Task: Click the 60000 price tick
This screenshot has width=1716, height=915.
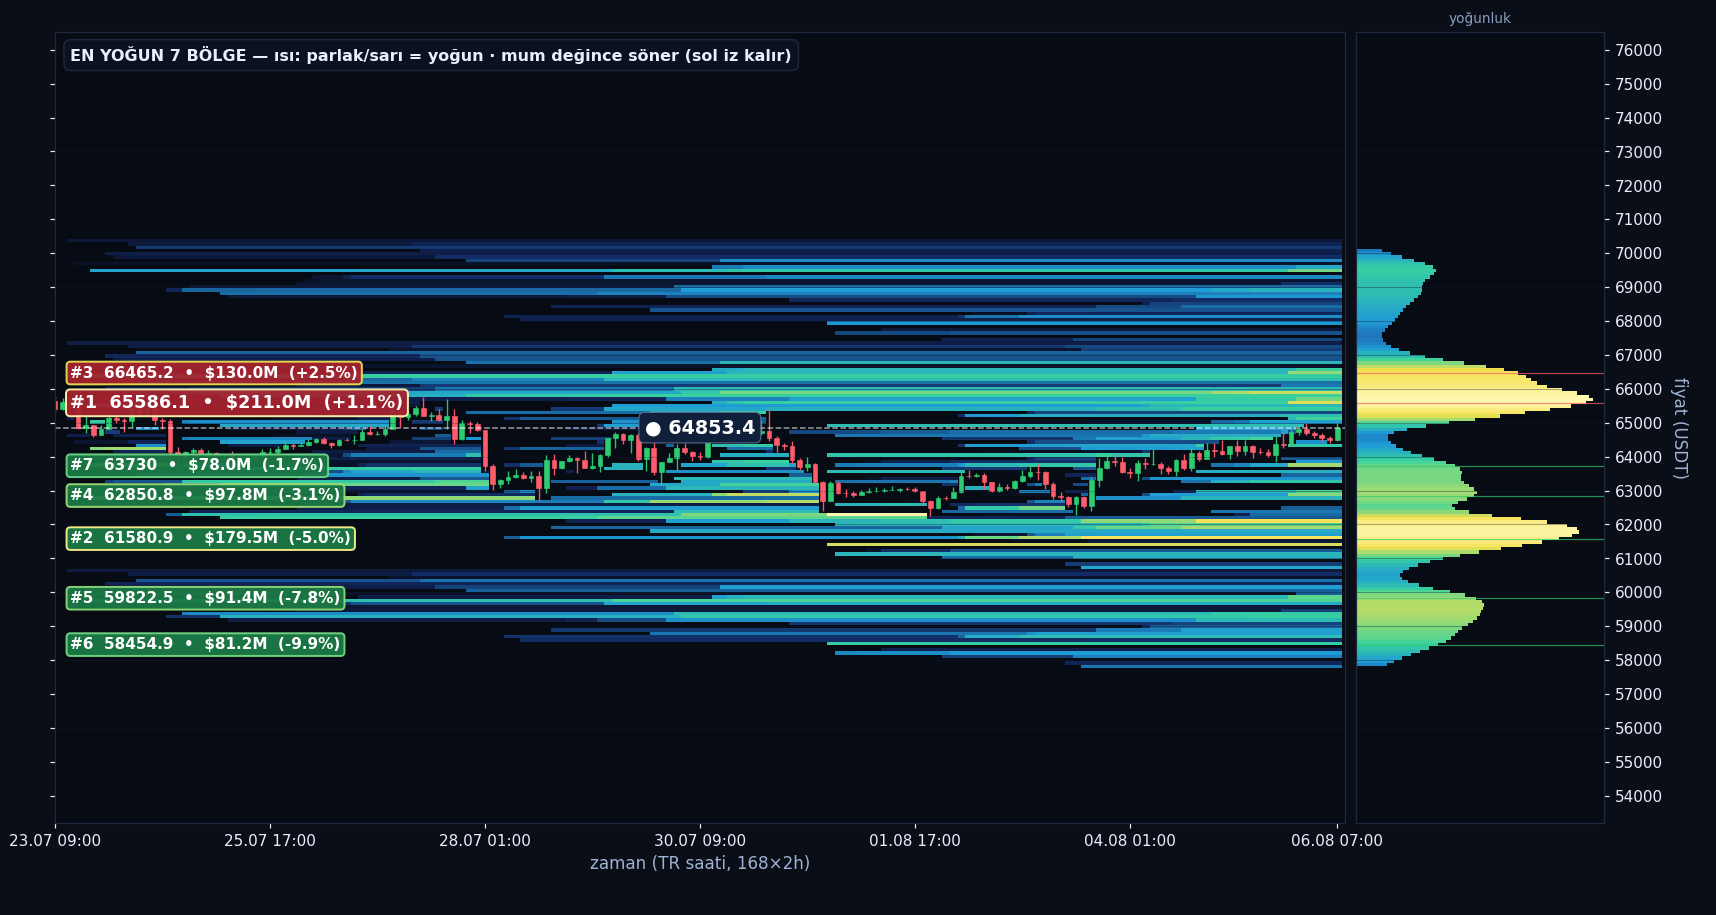Action: (1639, 593)
